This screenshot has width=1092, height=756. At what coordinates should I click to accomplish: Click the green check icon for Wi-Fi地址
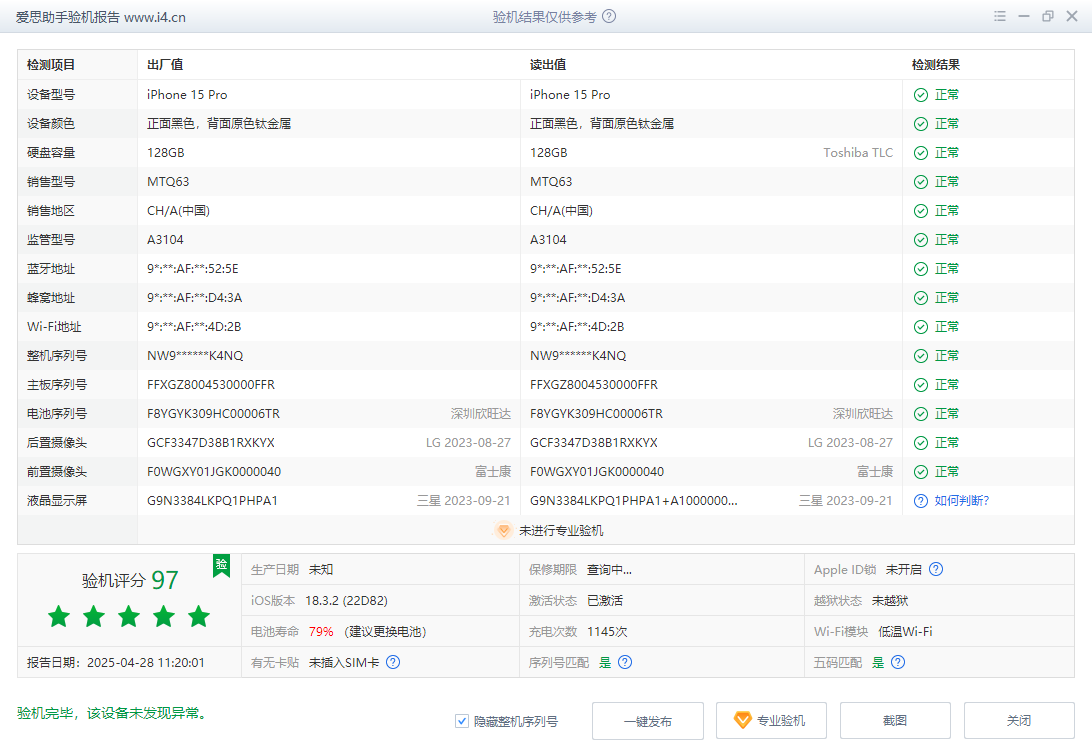coord(921,327)
